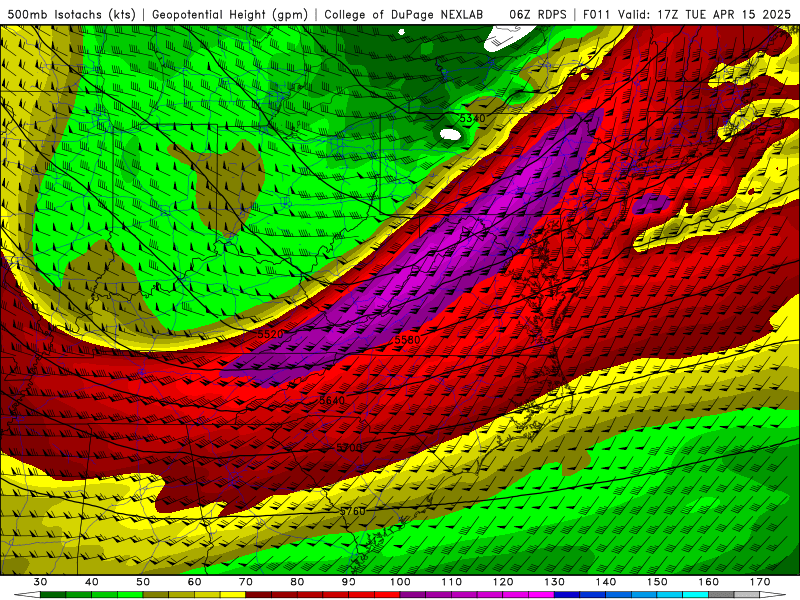This screenshot has height=600, width=800.
Task: Click the 5640 height contour label
Action: pos(332,401)
